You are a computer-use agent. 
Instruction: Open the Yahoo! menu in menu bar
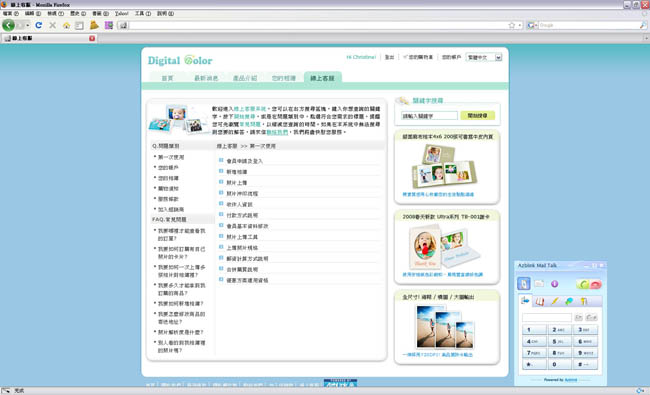[121, 13]
